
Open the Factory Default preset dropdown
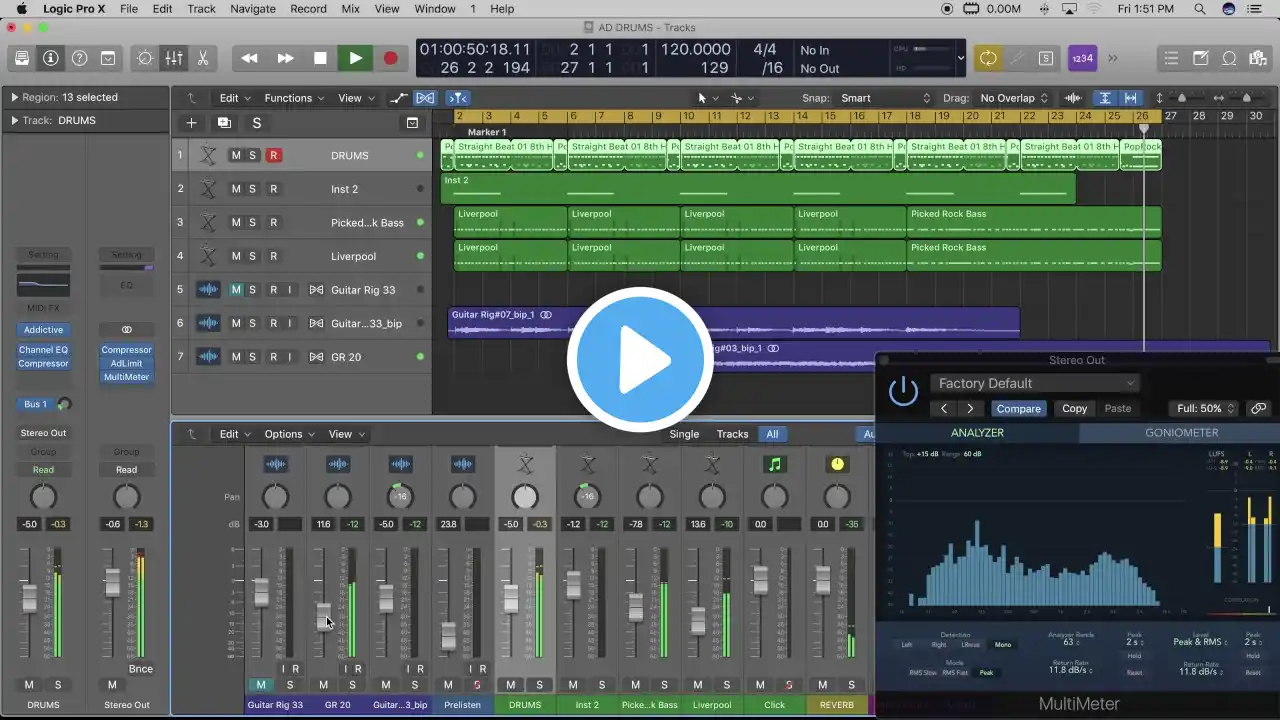(x=1034, y=383)
